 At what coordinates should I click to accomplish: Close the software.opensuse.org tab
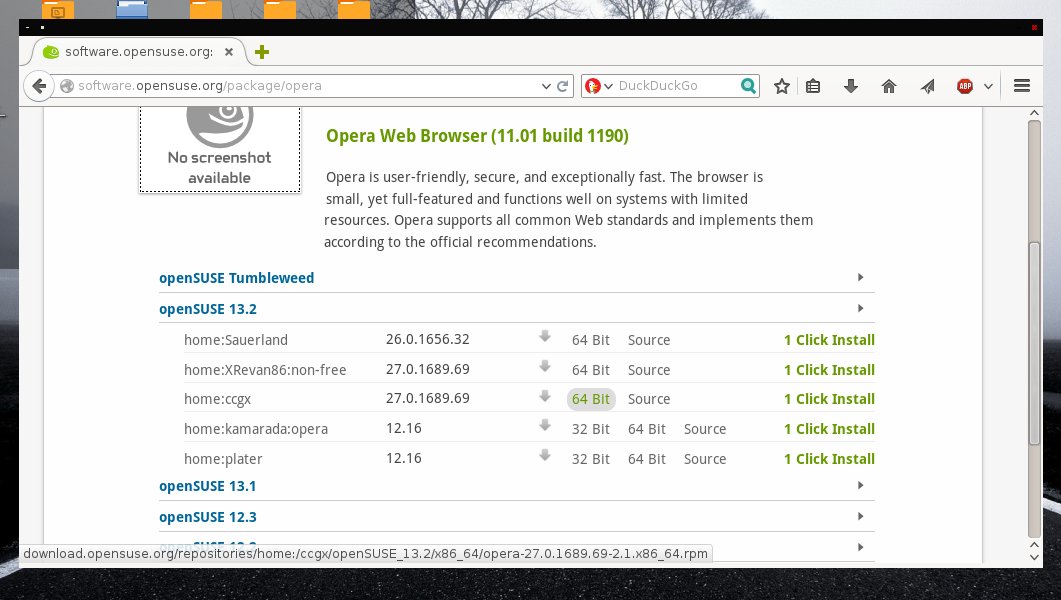[x=229, y=51]
